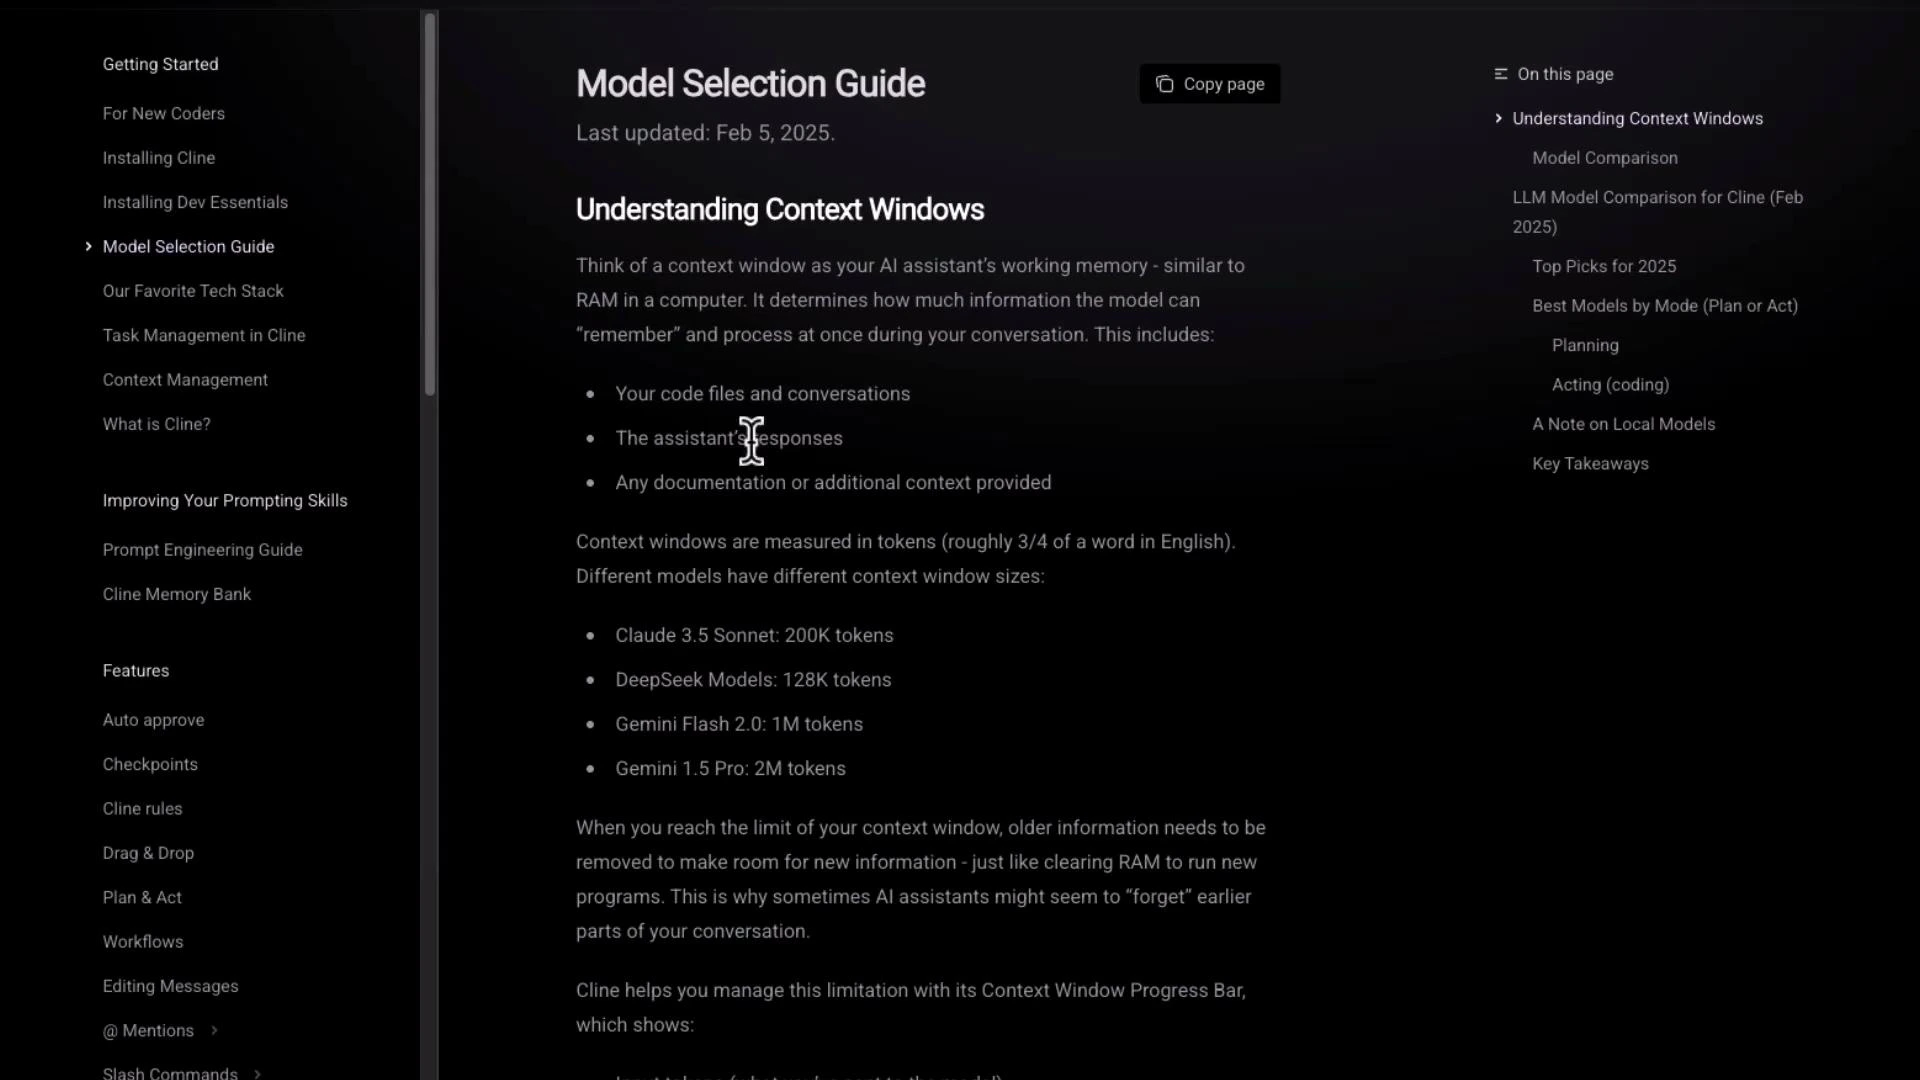Expand the Slash Commands submenu
Viewport: 1920px width, 1080px height.
pyautogui.click(x=256, y=1072)
